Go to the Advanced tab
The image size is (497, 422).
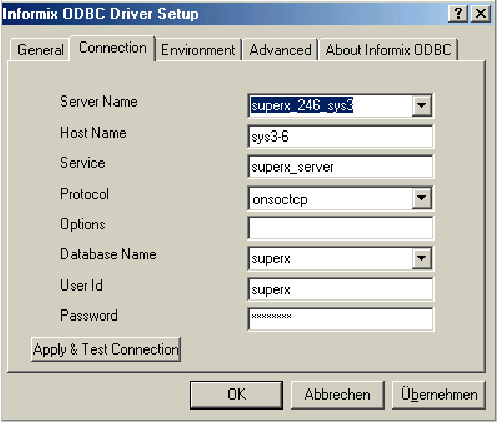point(280,50)
